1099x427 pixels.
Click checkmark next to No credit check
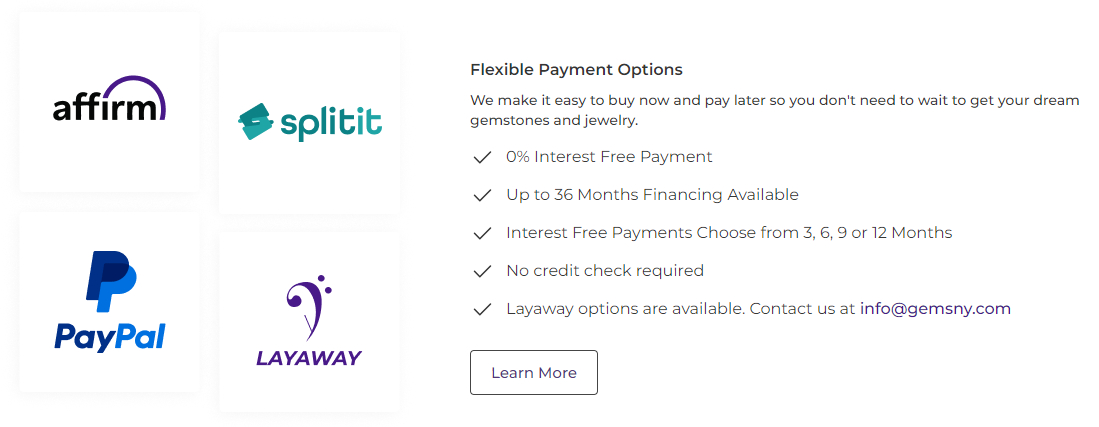pos(482,271)
